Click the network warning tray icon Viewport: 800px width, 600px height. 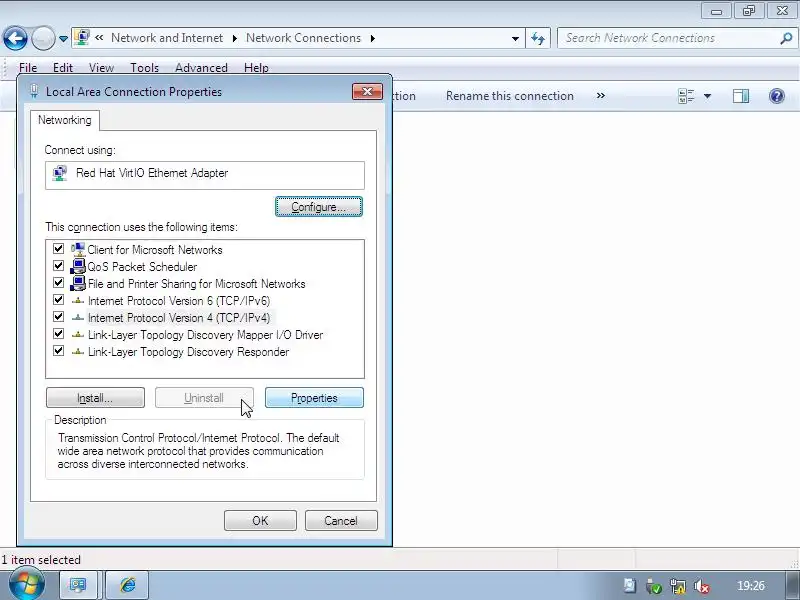pos(678,586)
